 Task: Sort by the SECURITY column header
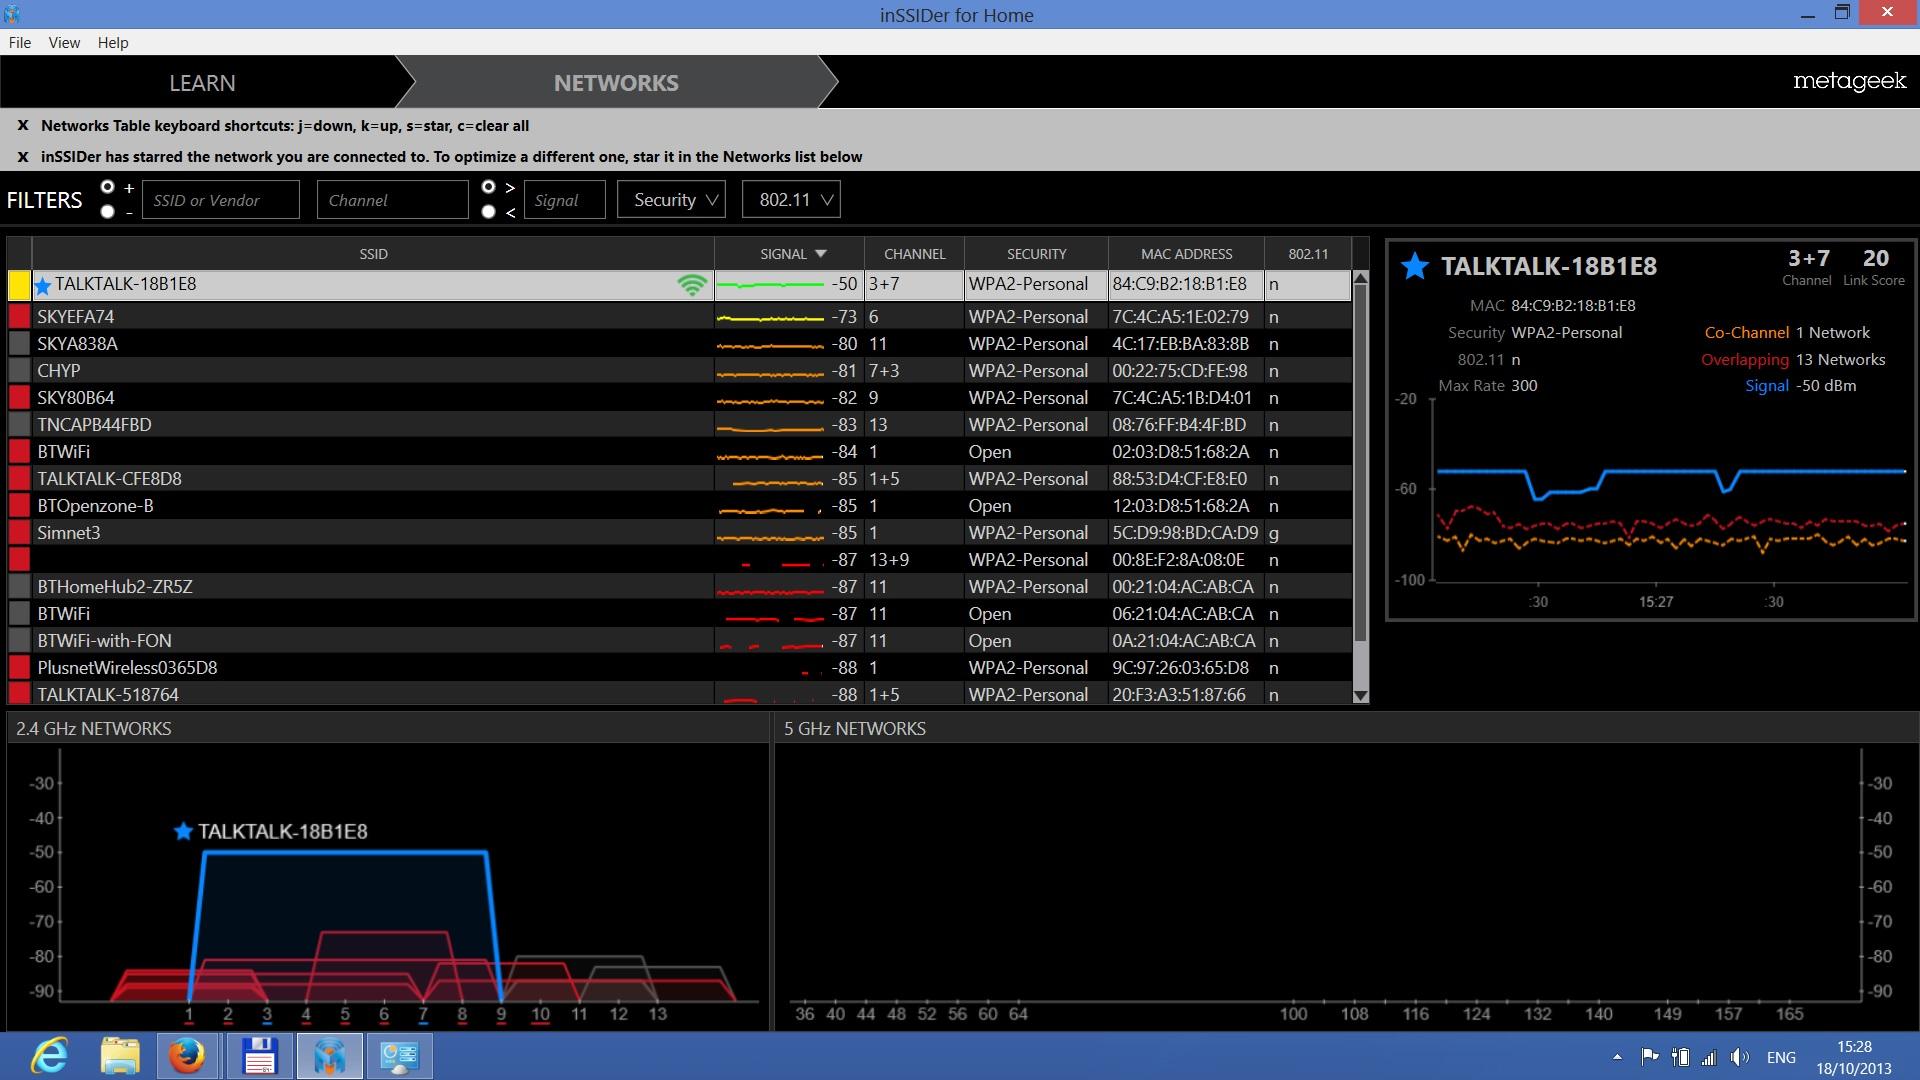1036,254
